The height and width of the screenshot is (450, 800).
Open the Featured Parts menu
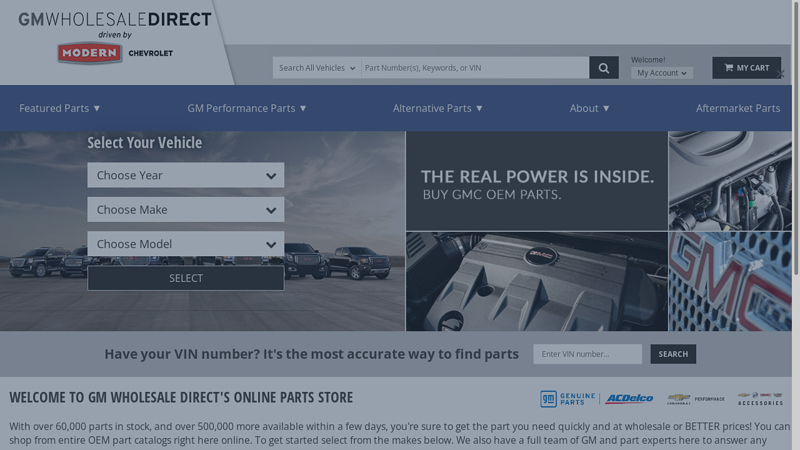pyautogui.click(x=59, y=108)
